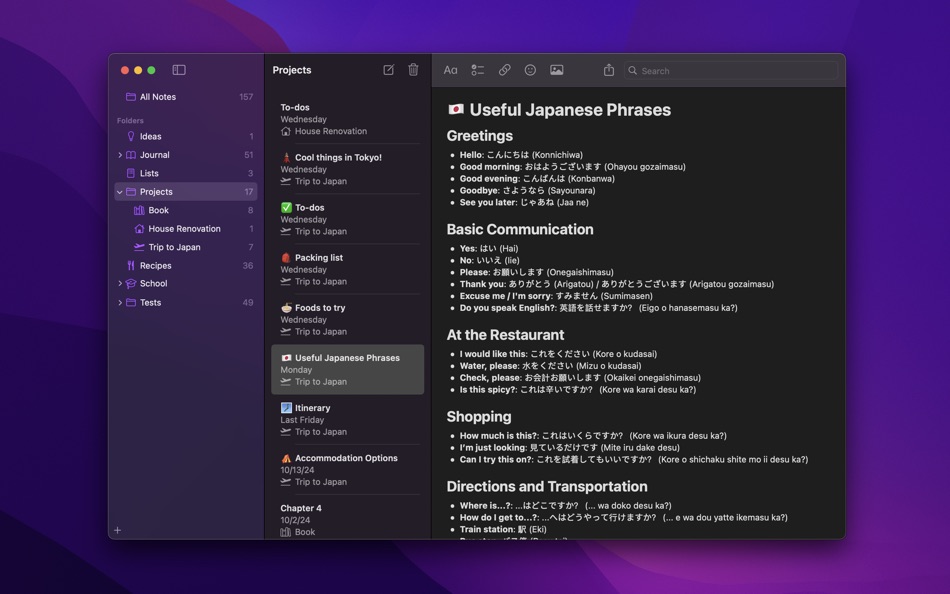Click the How much is this? line
This screenshot has width=950, height=594.
point(593,435)
